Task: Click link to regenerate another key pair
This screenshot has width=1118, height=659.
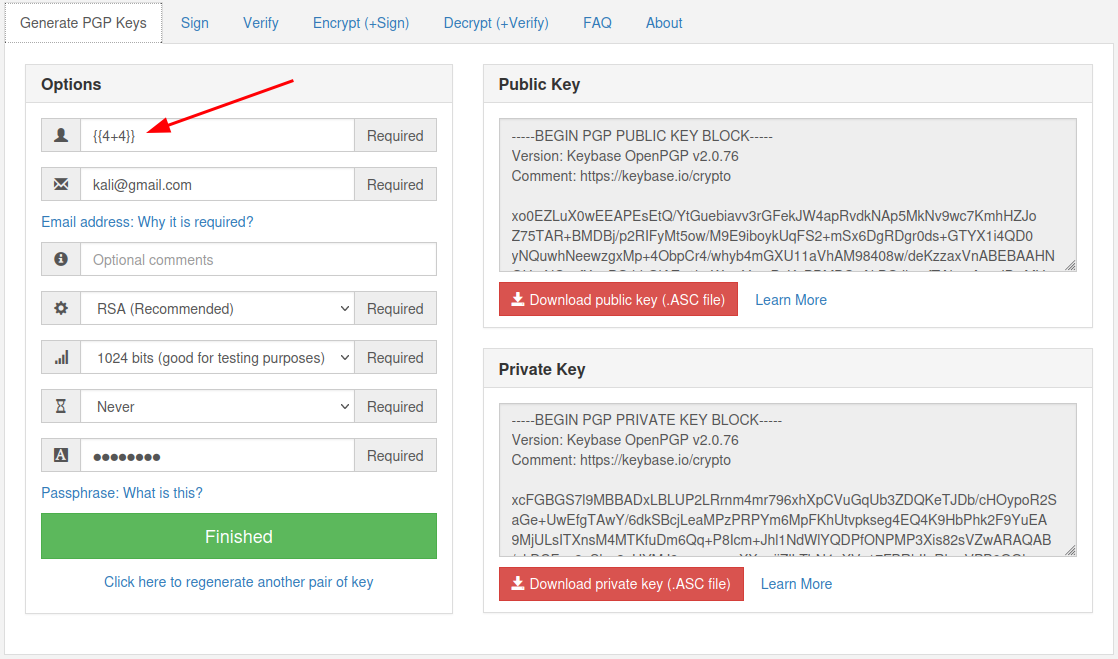Action: 238,582
